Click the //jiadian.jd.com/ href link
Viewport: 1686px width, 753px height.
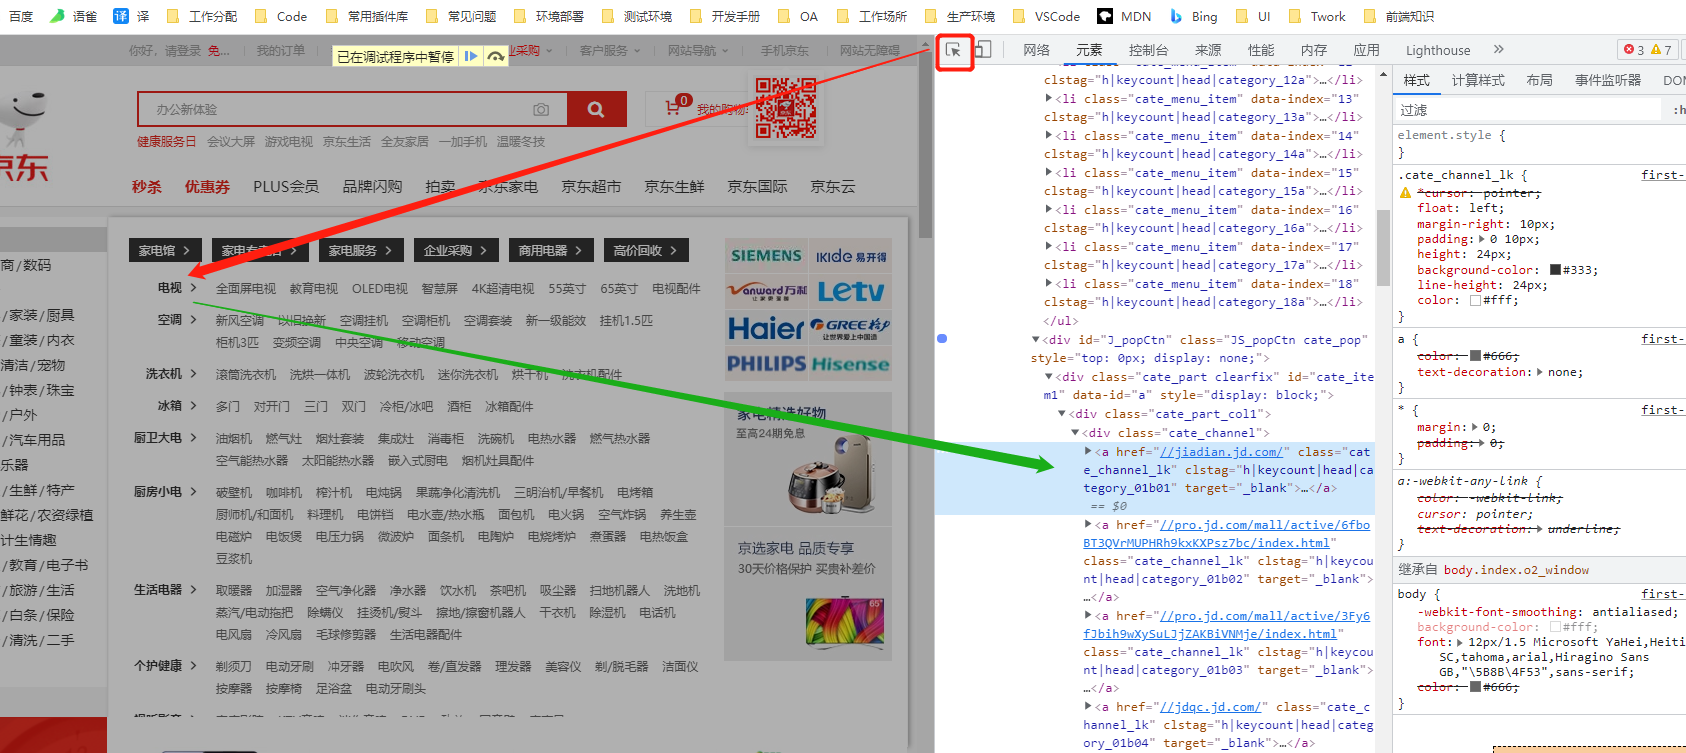point(1220,452)
